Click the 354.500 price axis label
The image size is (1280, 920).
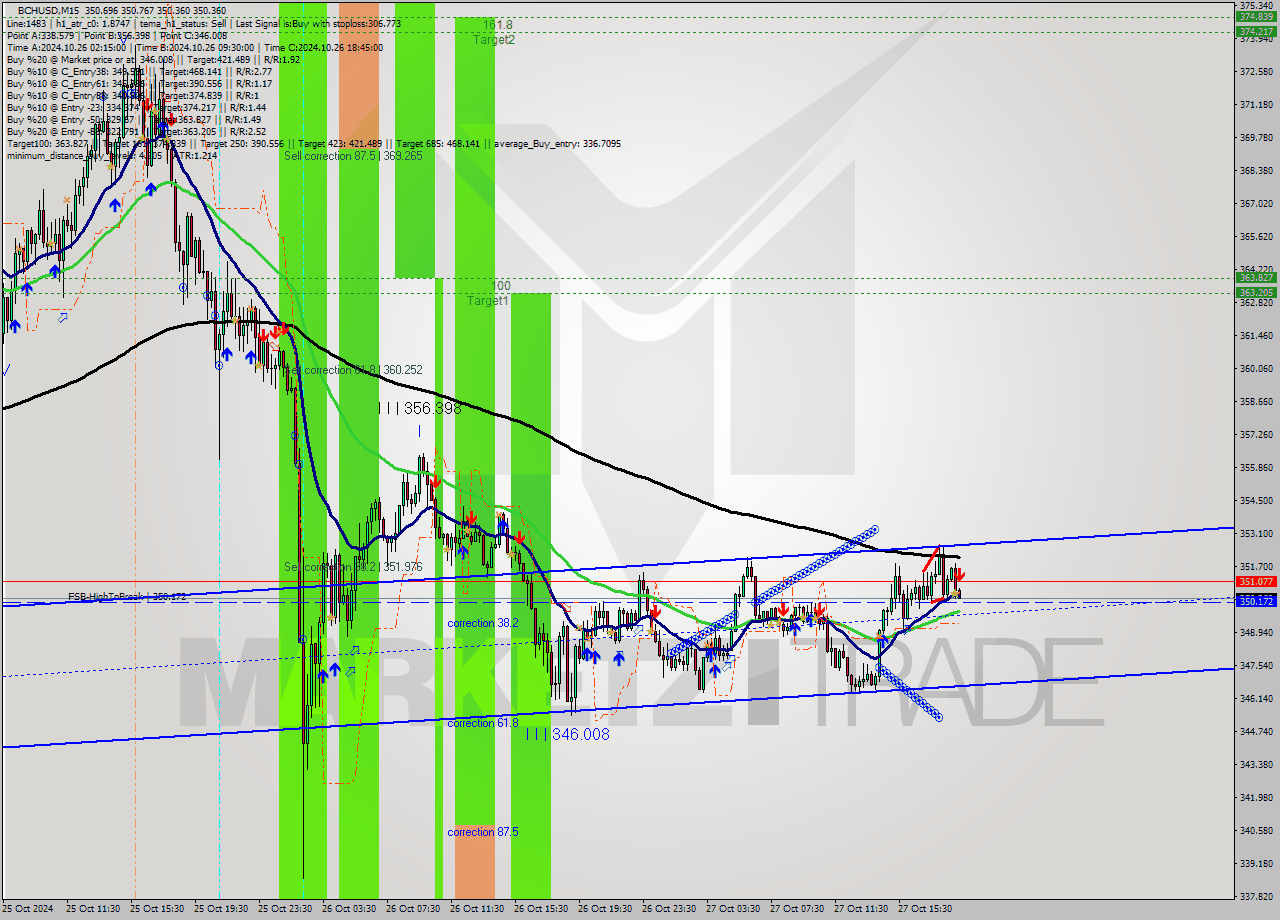tap(1256, 500)
